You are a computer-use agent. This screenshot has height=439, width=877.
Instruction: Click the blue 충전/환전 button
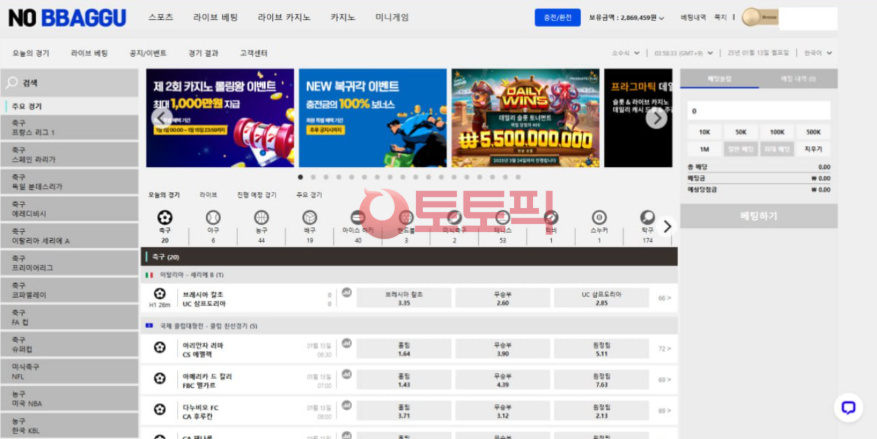[x=557, y=18]
